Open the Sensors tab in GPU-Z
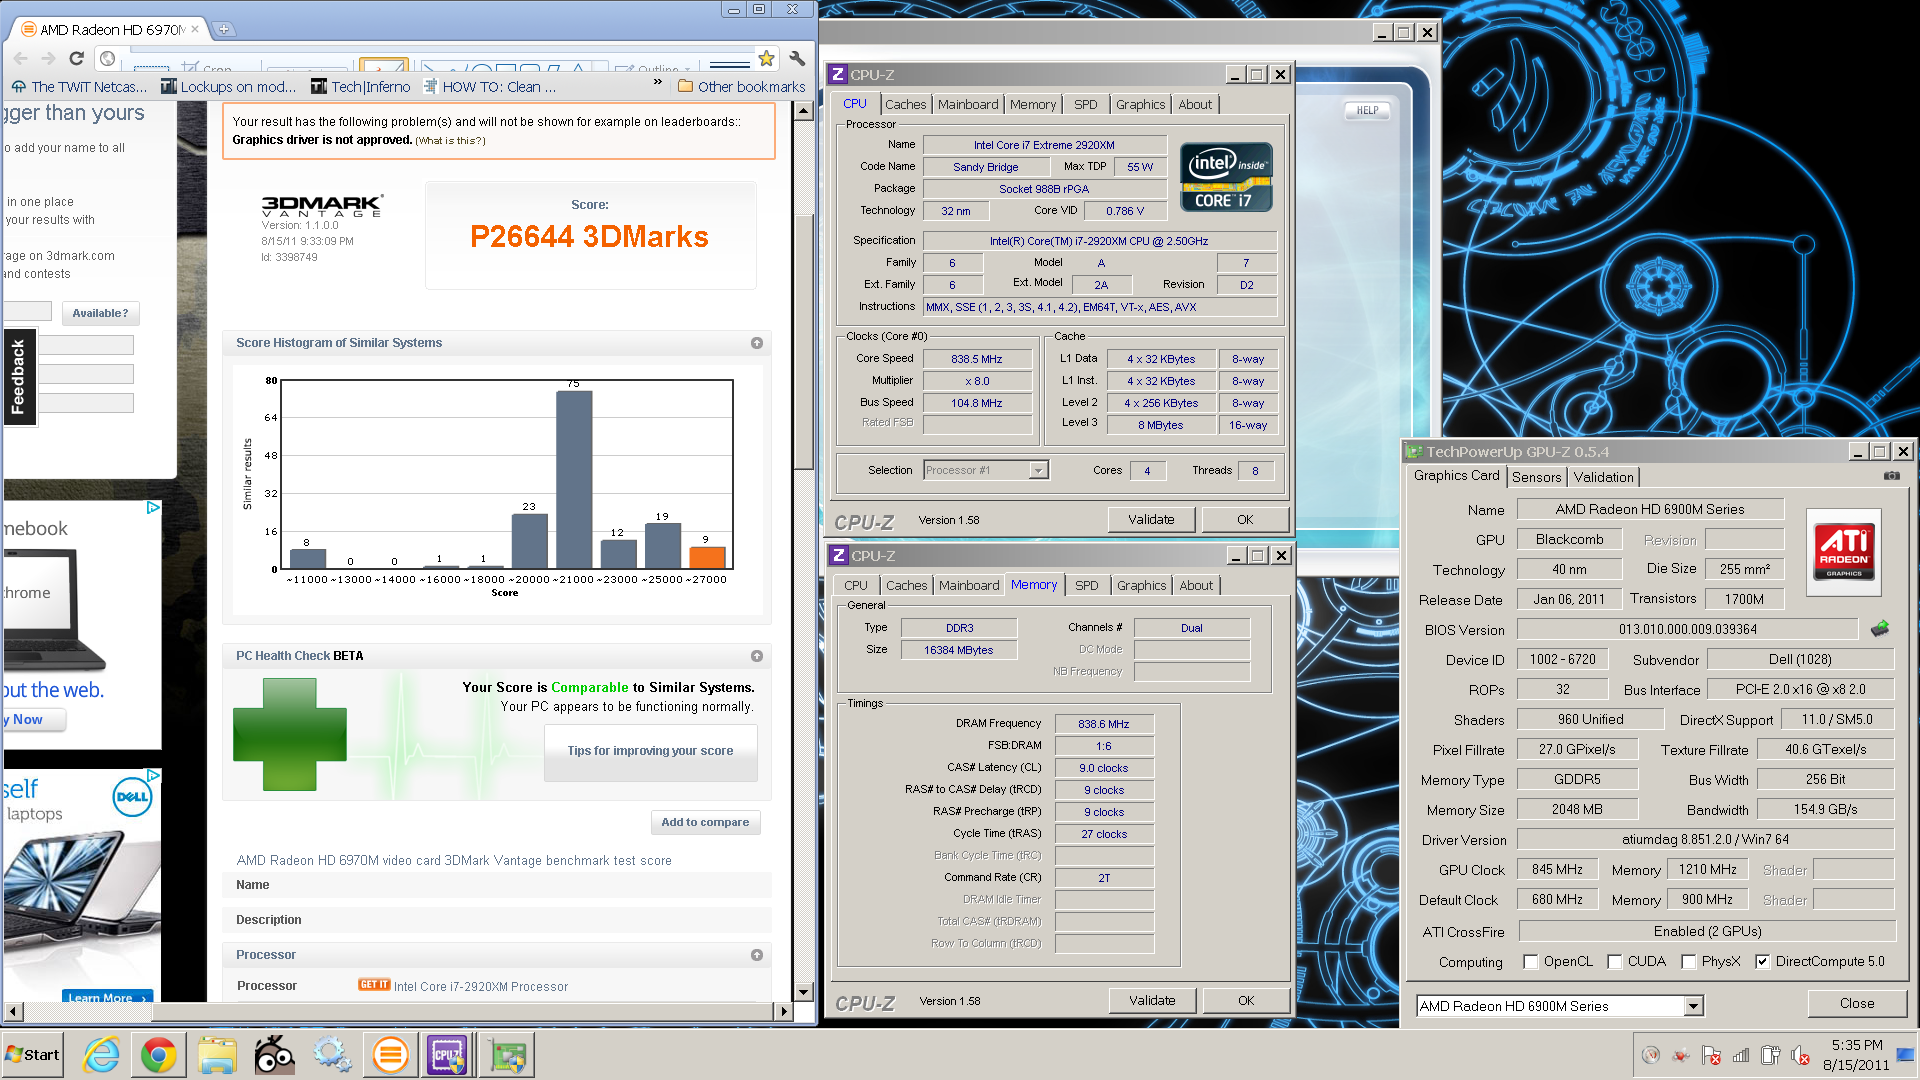This screenshot has height=1080, width=1920. coord(1536,477)
